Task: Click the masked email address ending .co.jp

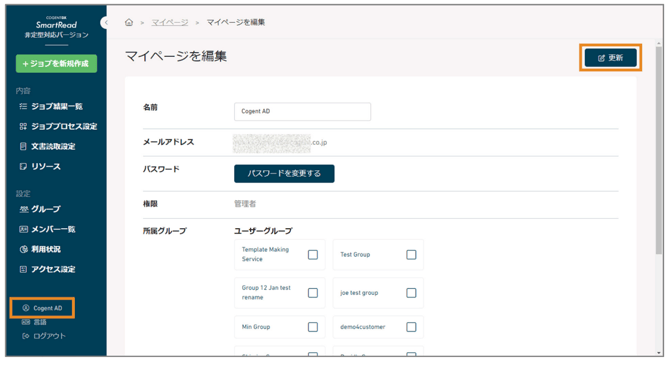Action: coord(280,143)
